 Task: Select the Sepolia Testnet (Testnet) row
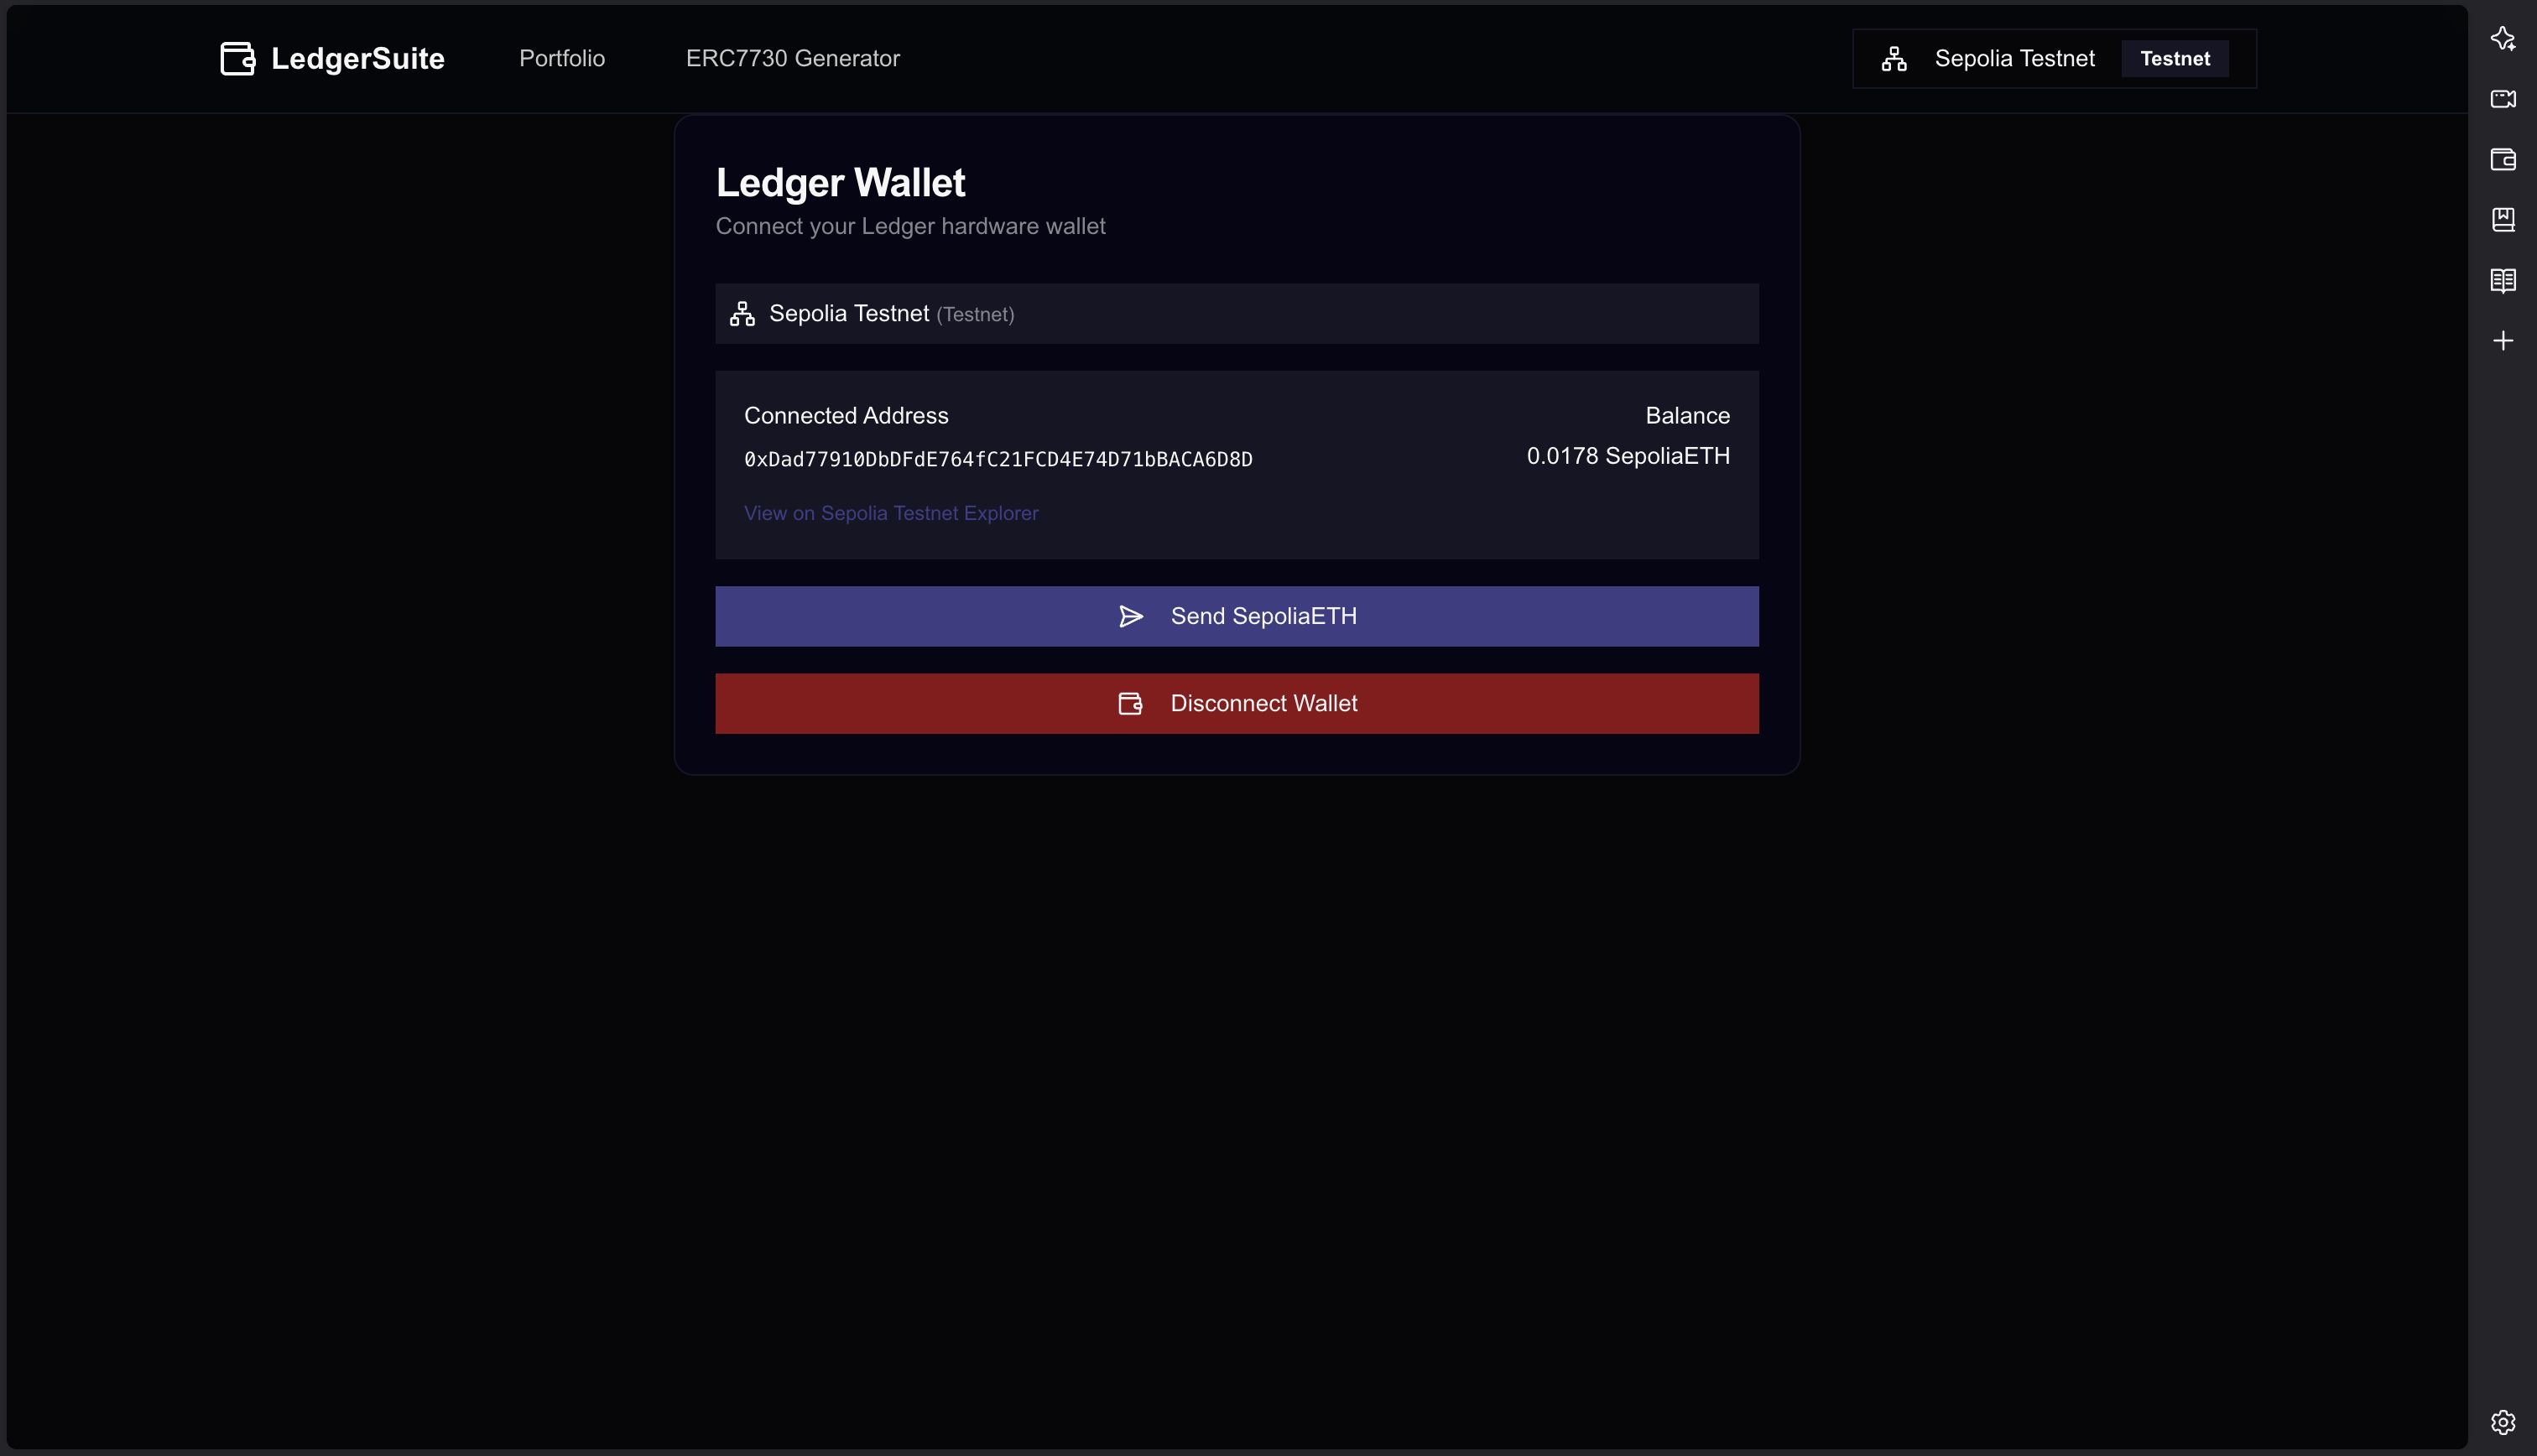(x=1237, y=314)
